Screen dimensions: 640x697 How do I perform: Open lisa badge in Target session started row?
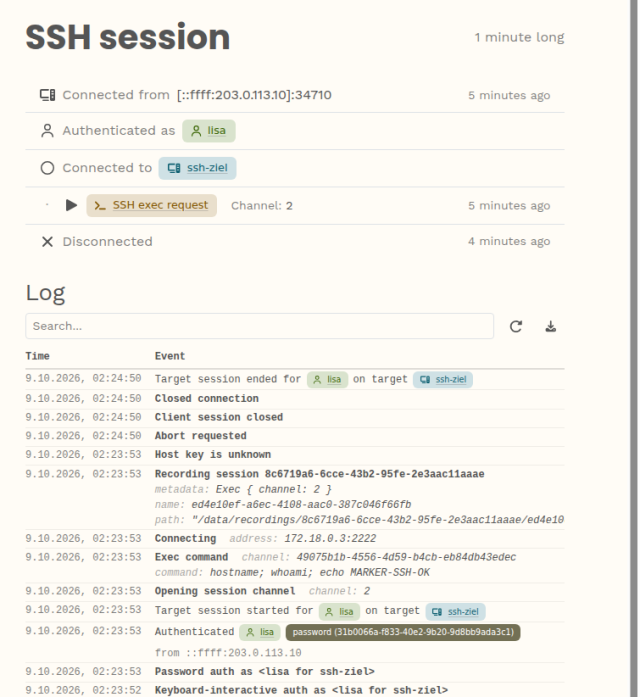coord(340,612)
